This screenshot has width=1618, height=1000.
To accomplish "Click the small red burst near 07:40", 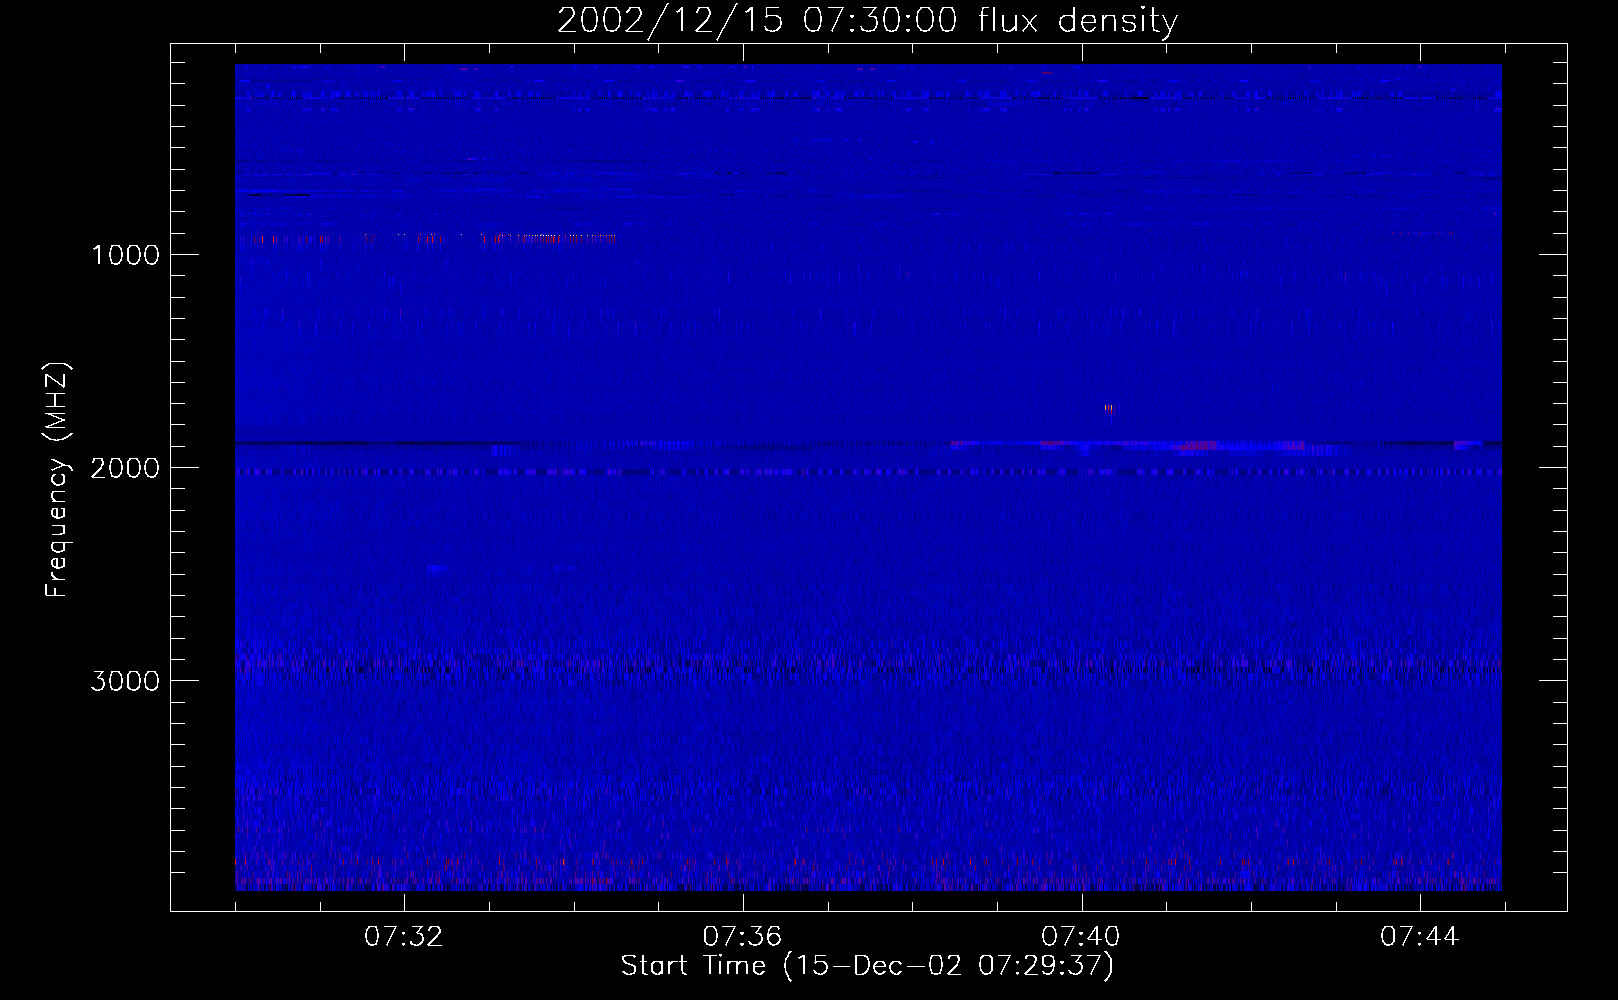I will point(1108,408).
